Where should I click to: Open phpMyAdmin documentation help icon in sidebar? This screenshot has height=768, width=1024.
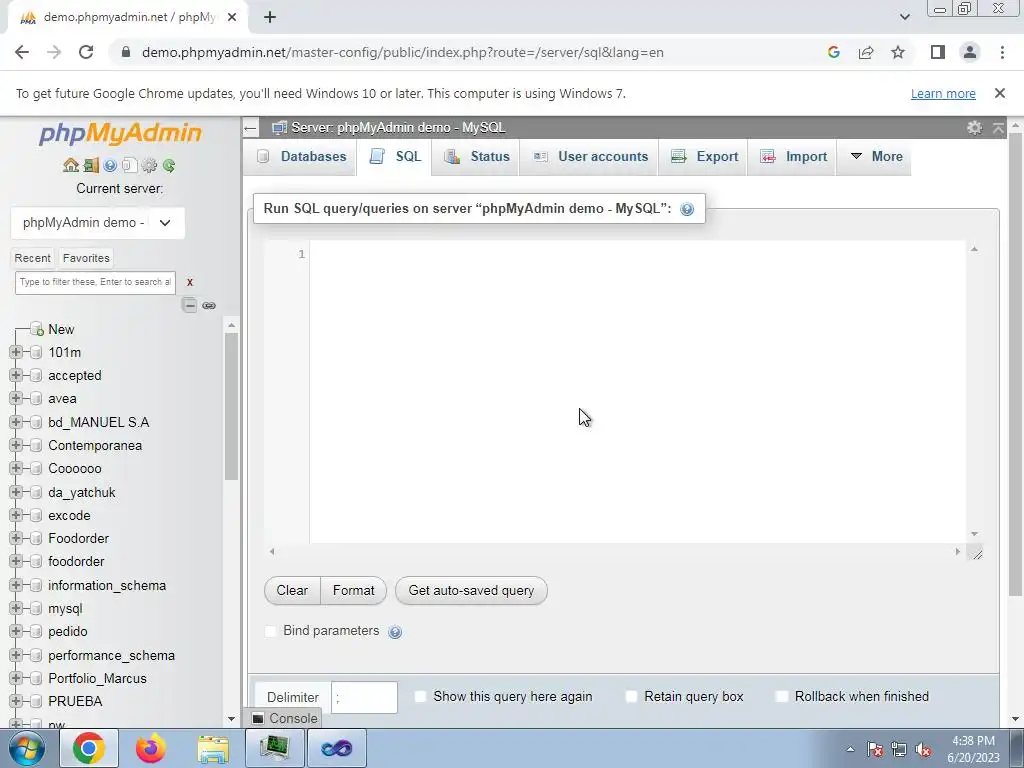(110, 165)
